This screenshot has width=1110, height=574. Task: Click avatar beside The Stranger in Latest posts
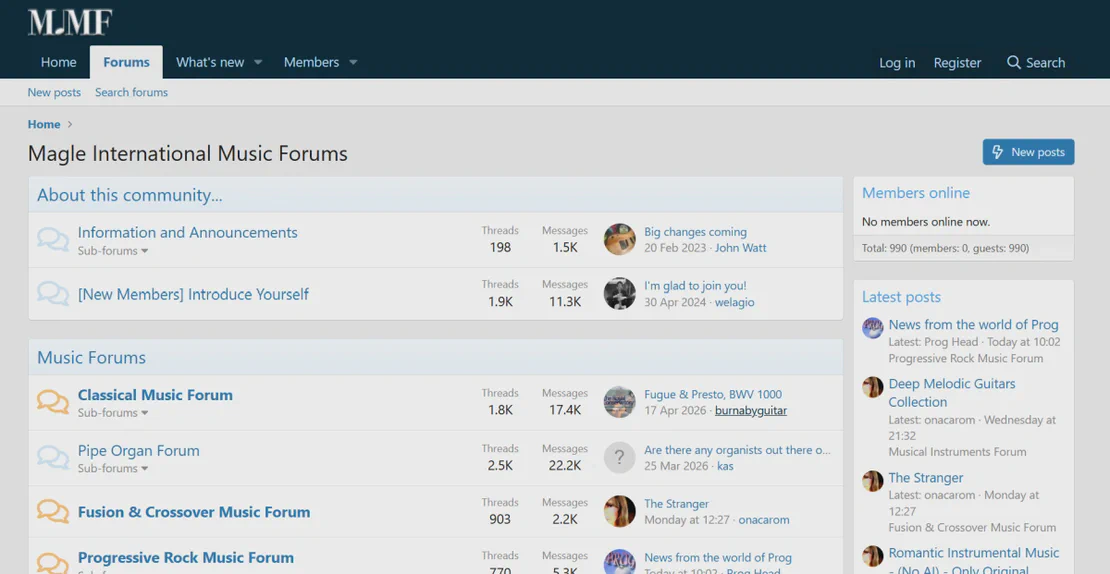pyautogui.click(x=873, y=481)
